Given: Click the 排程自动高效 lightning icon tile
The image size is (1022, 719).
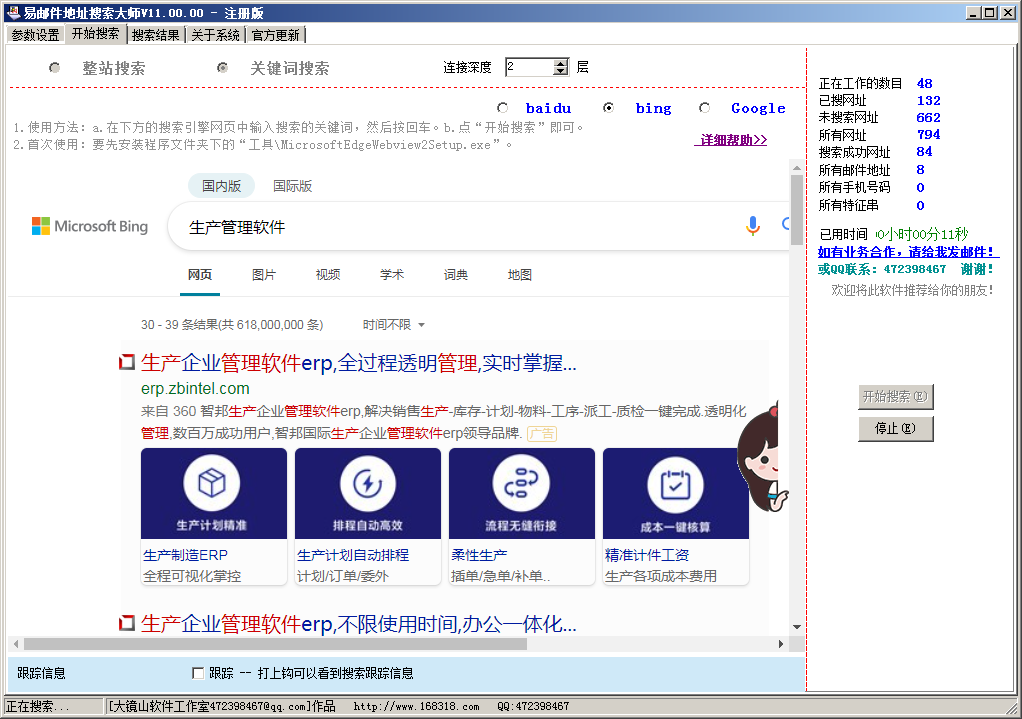Looking at the screenshot, I should tap(368, 493).
